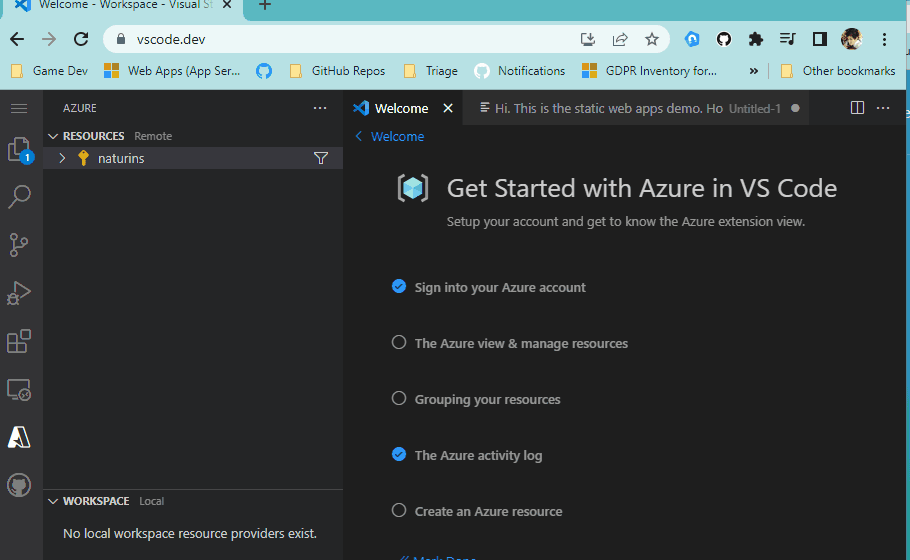Open the Triage bookmark folder

click(x=431, y=71)
